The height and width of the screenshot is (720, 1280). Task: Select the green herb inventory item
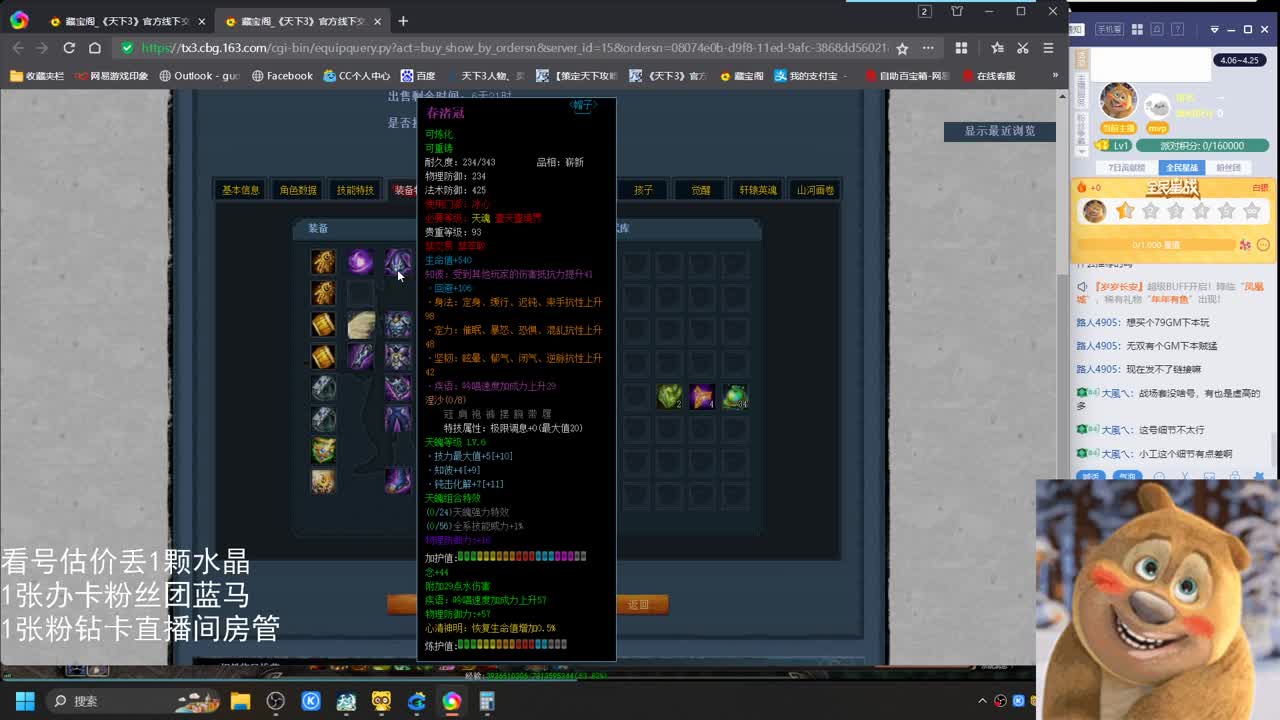[669, 396]
